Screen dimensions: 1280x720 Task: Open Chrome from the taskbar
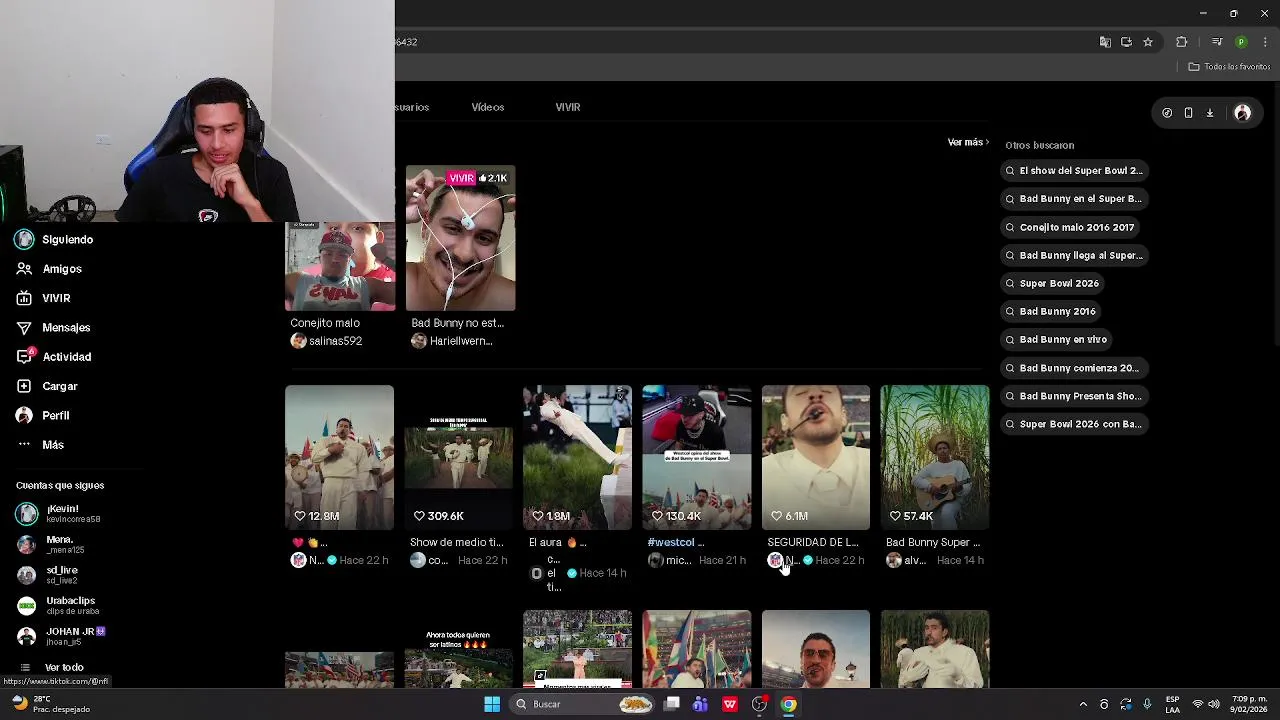[789, 704]
